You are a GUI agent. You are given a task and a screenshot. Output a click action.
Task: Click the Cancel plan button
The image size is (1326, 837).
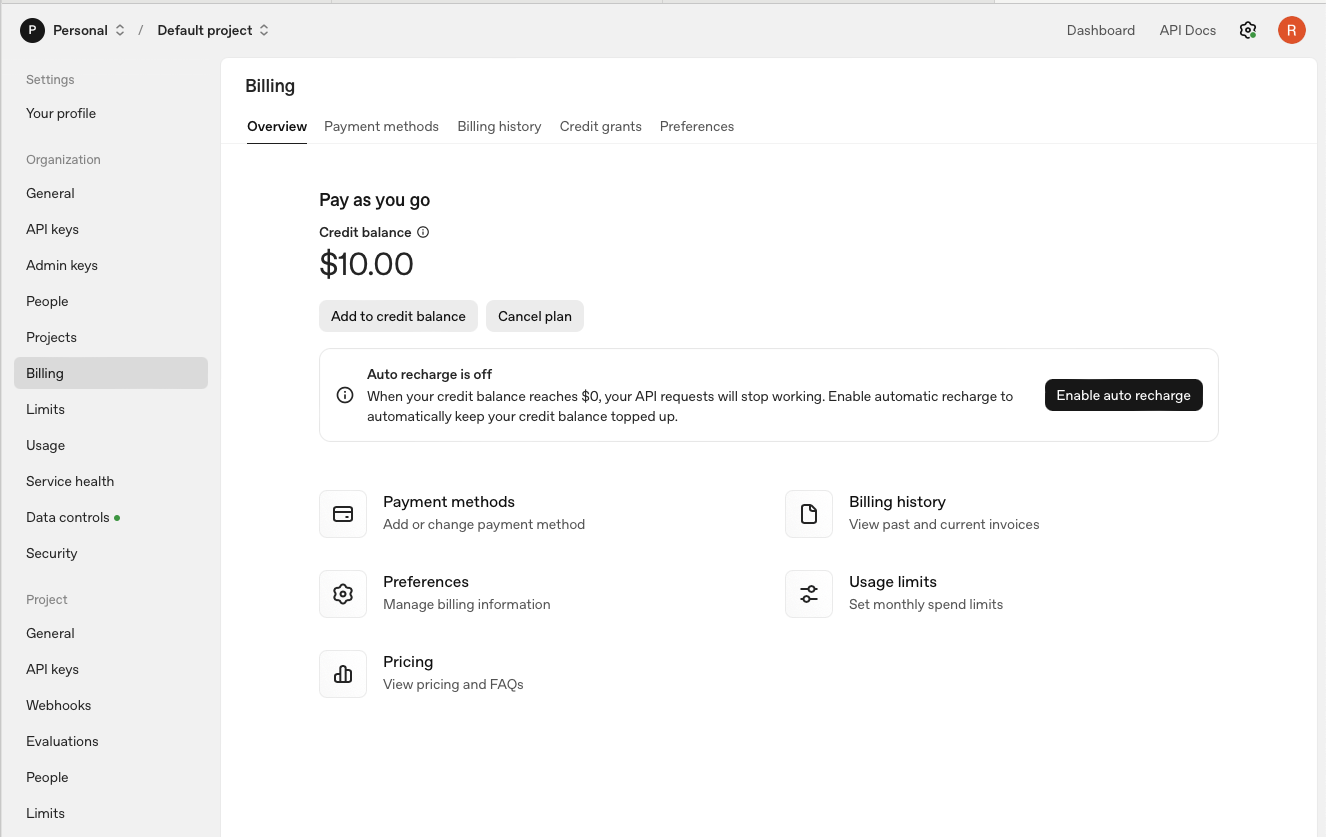tap(534, 316)
